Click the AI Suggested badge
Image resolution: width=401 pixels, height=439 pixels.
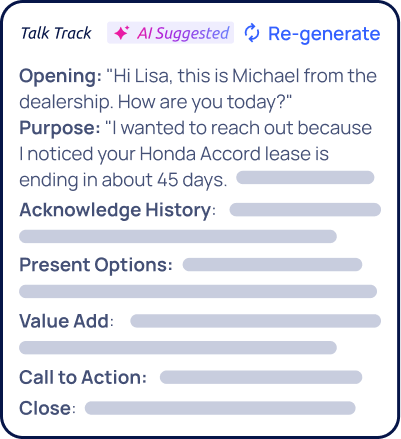pos(170,33)
